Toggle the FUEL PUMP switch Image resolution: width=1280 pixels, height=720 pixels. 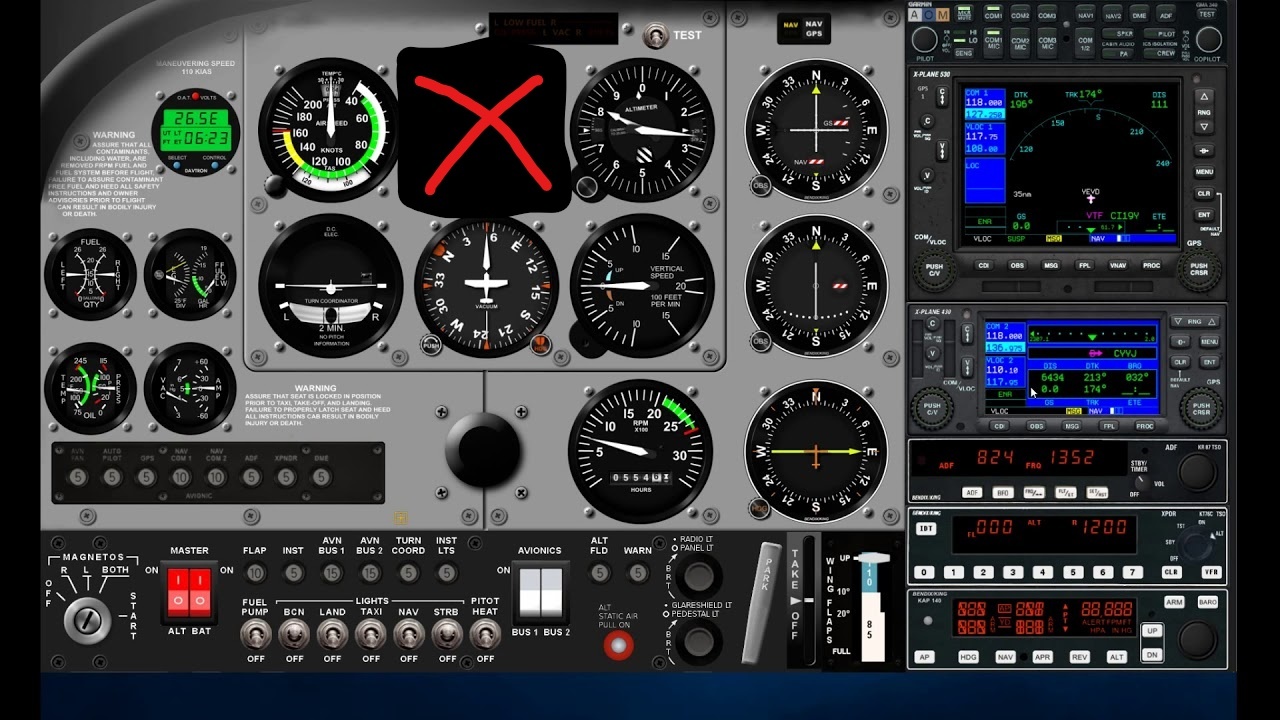coord(256,633)
